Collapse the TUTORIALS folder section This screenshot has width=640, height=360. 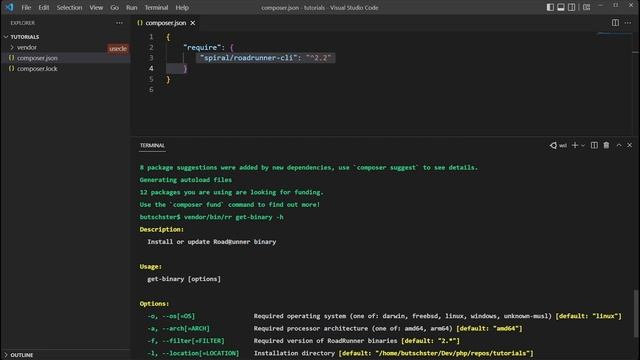pos(6,37)
